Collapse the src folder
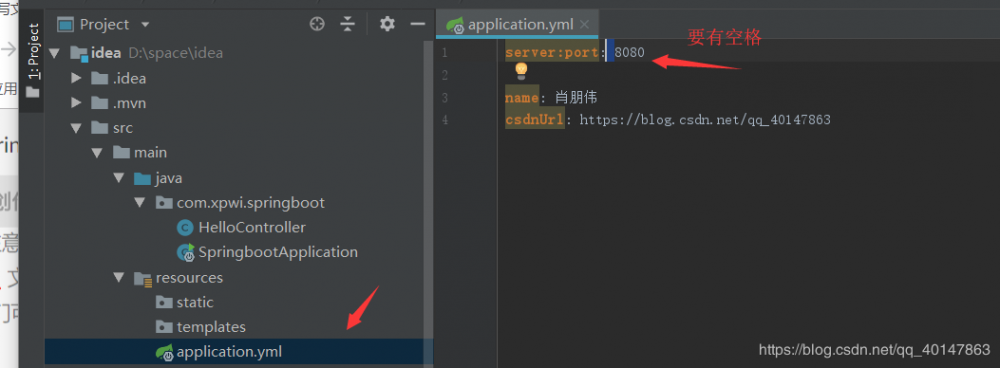 point(77,128)
